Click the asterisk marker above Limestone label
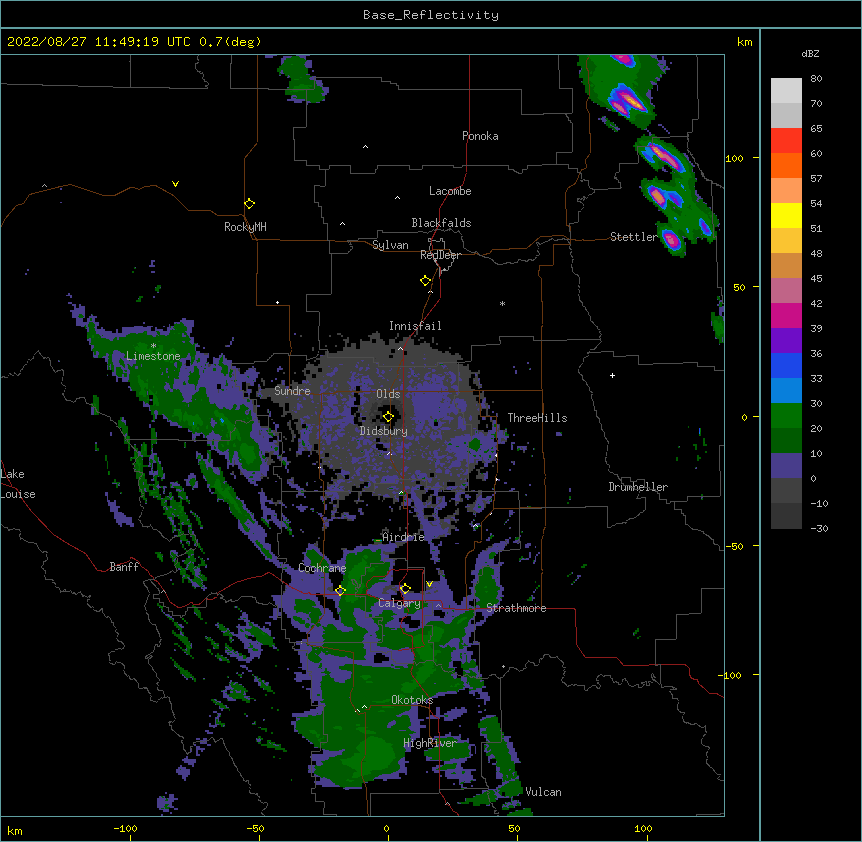The width and height of the screenshot is (862, 842). click(x=153, y=346)
